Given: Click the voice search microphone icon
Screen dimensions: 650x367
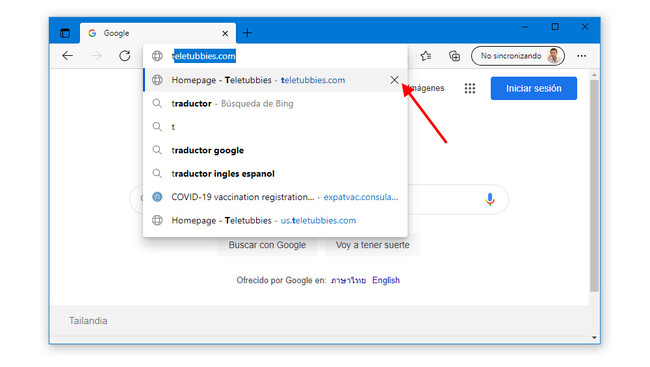Looking at the screenshot, I should 490,199.
